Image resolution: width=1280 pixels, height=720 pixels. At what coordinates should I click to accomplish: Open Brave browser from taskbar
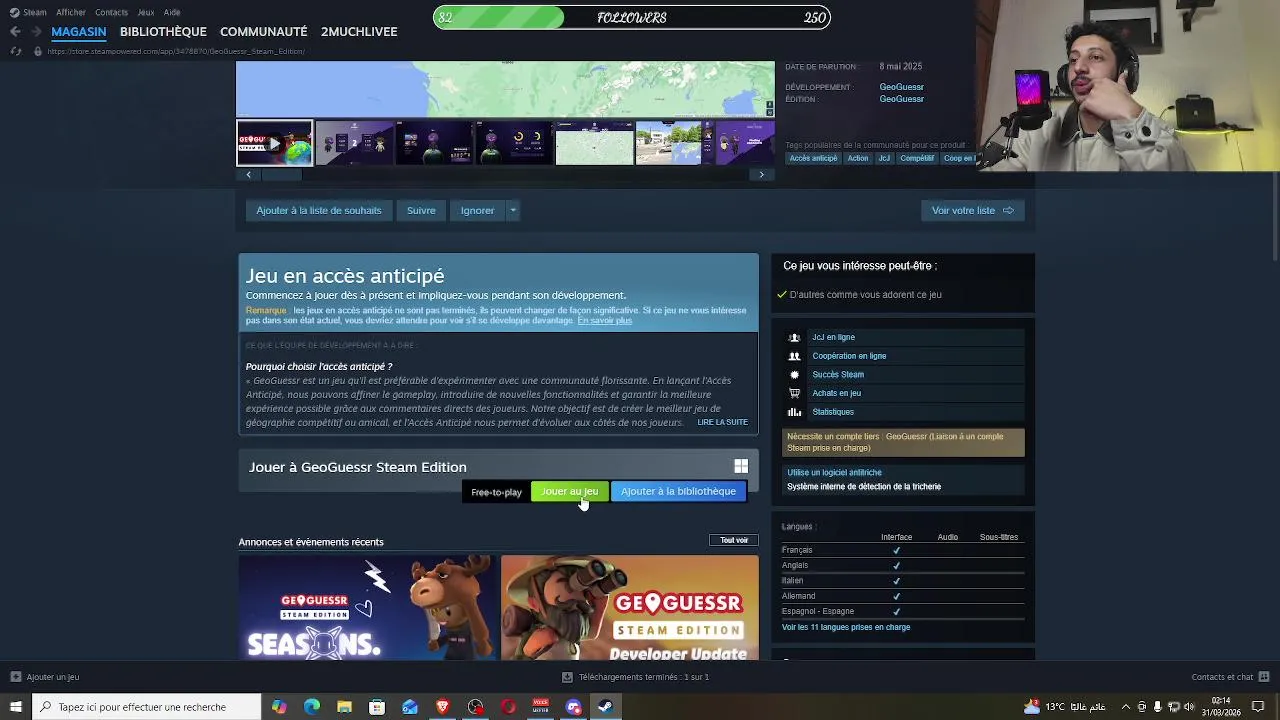[442, 707]
